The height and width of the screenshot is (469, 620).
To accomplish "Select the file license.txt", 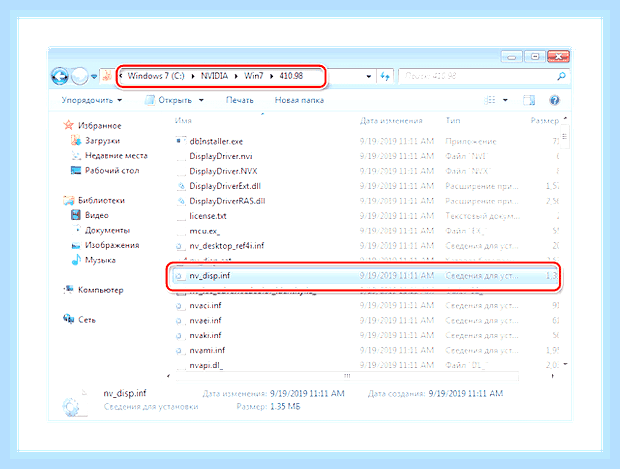I will tap(208, 216).
